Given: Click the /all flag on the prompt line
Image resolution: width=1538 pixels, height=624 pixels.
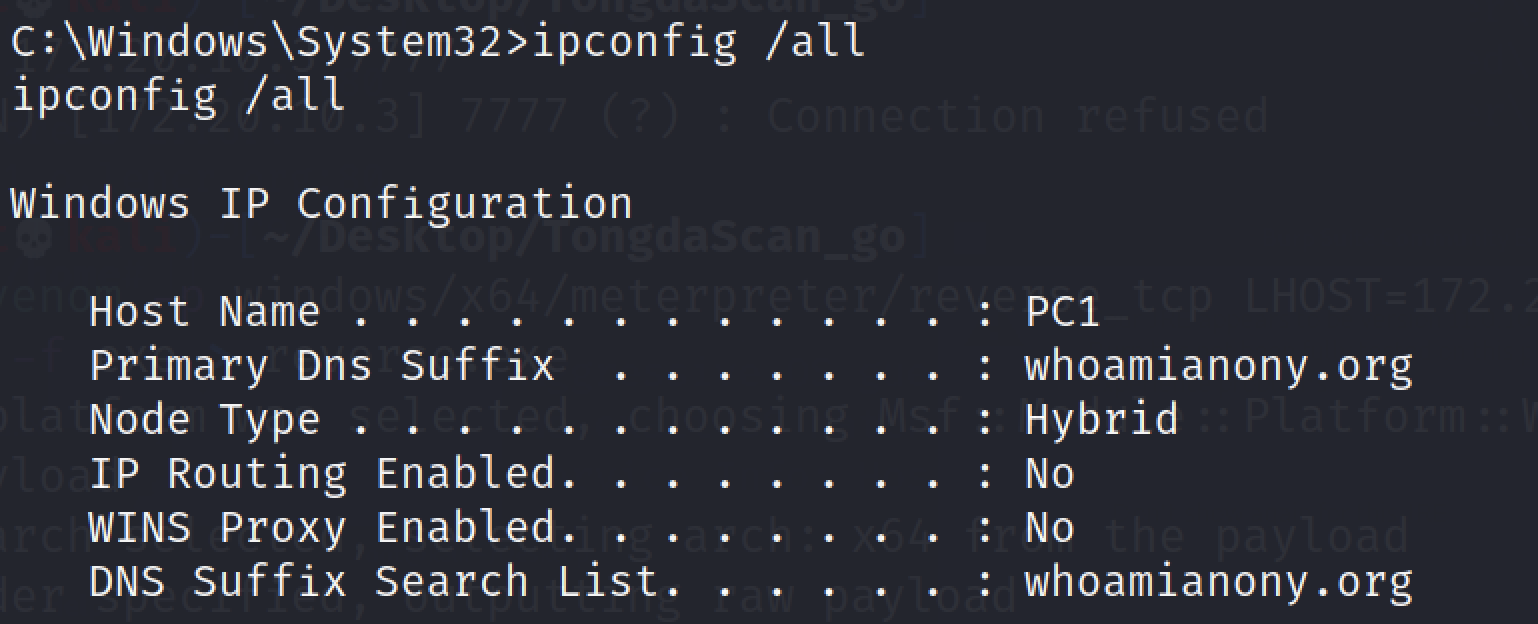Looking at the screenshot, I should pyautogui.click(x=814, y=42).
